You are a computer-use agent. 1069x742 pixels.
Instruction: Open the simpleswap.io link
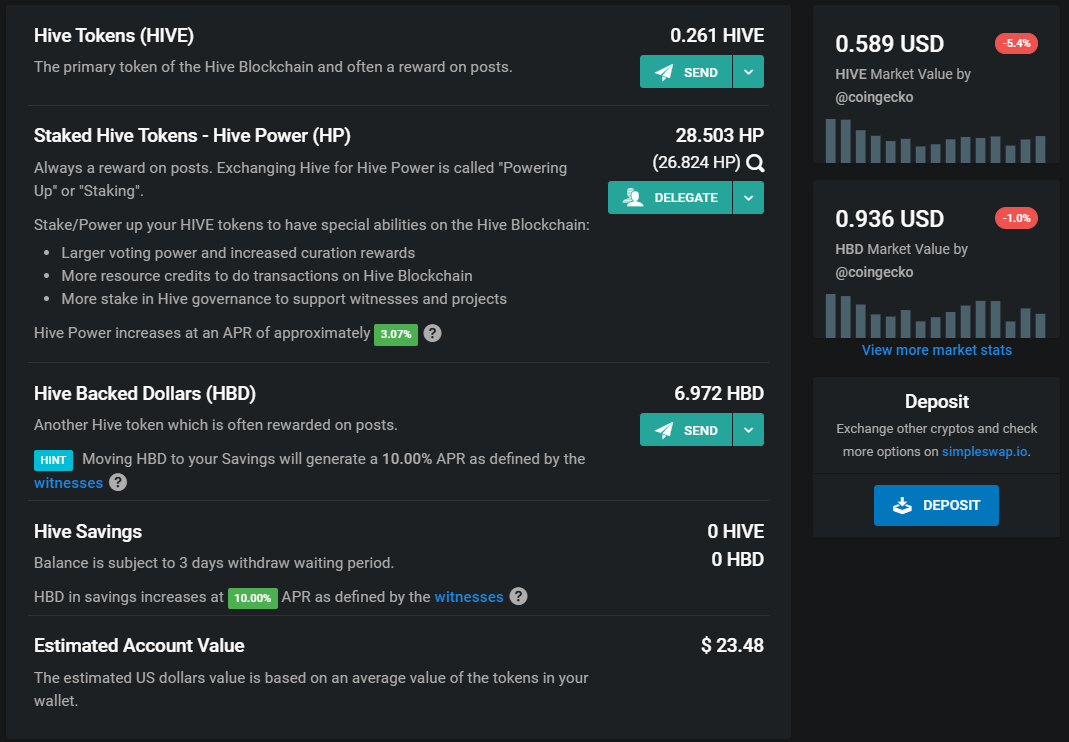[x=984, y=451]
